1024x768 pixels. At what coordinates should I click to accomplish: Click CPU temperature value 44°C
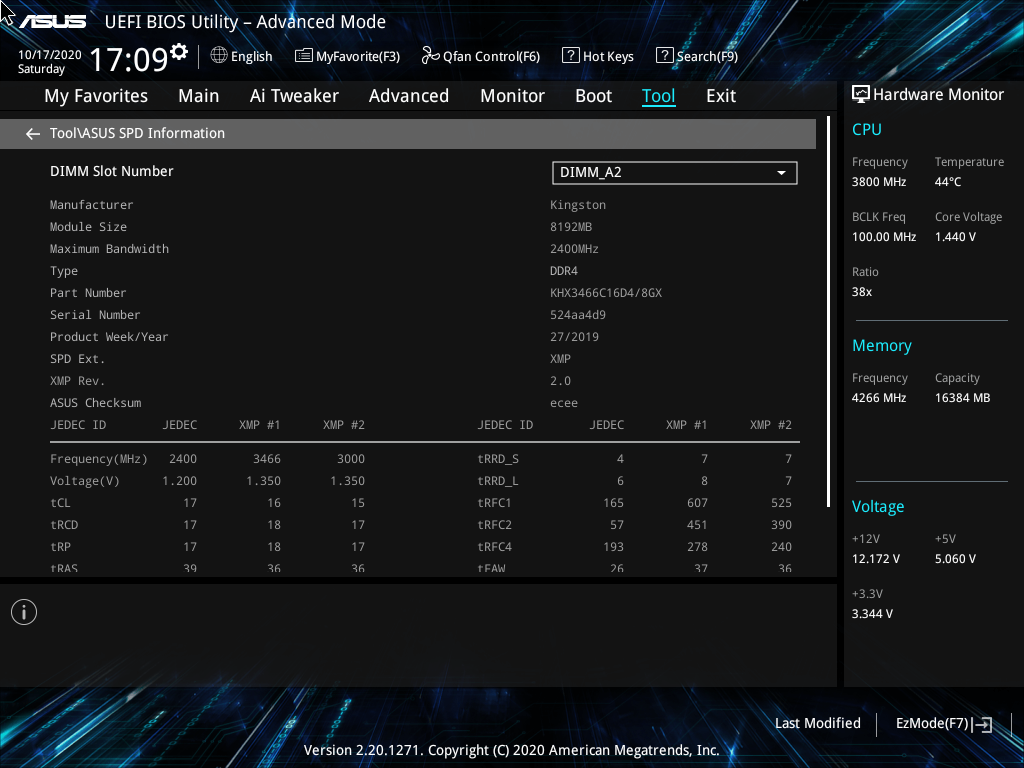pyautogui.click(x=948, y=182)
